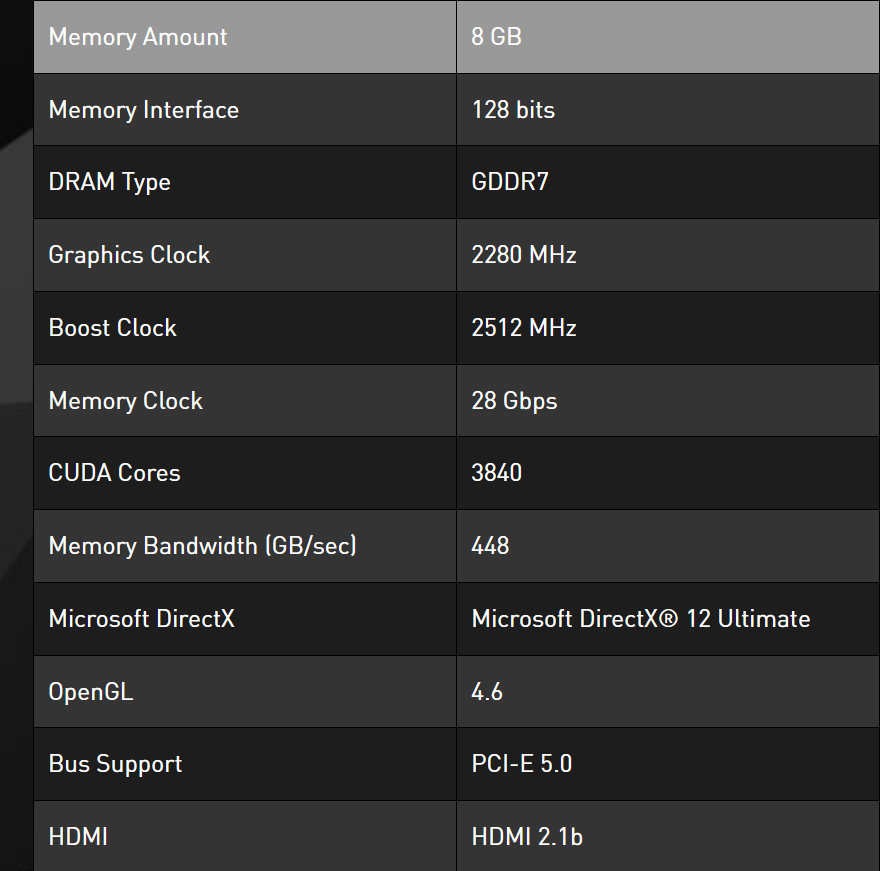Screen dimensions: 880x871
Task: Click the 28 Gbps value
Action: tap(514, 401)
